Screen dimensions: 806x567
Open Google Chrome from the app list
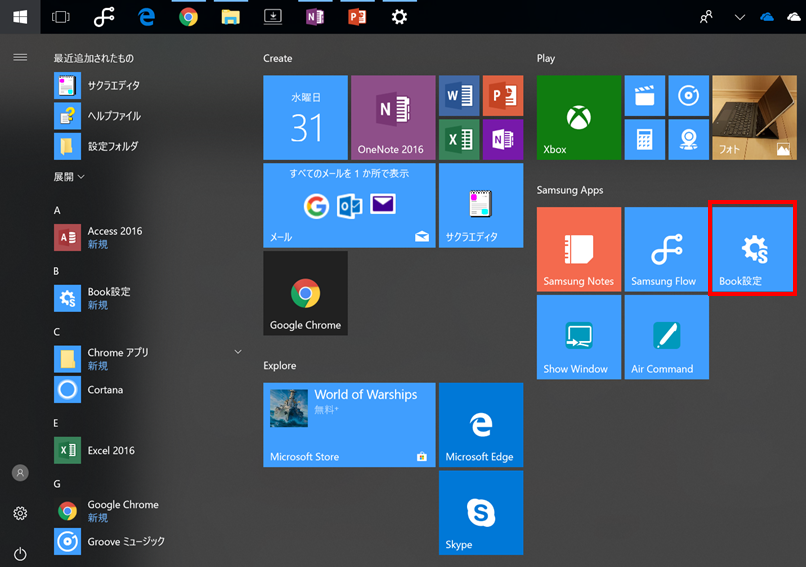click(106, 510)
